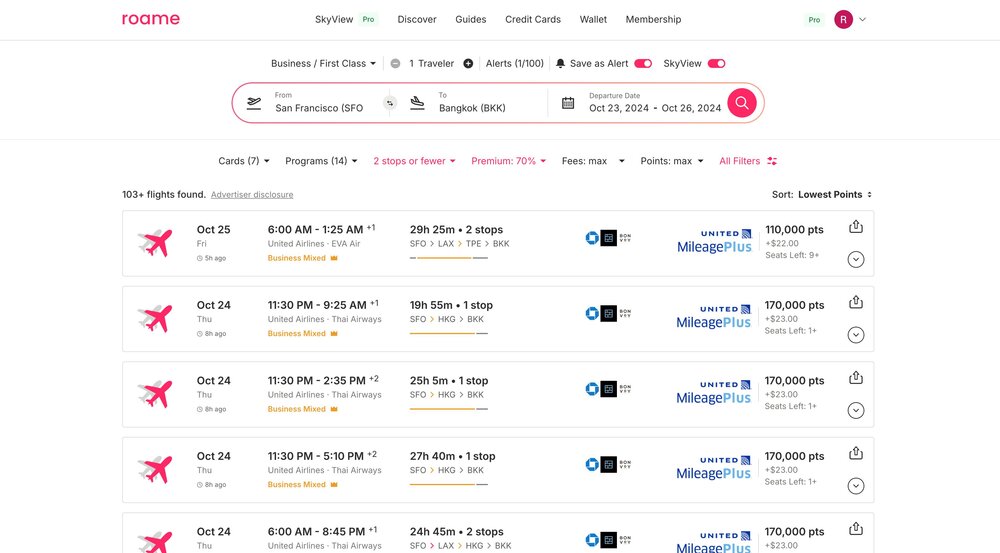
Task: Select the takeoff plane icon in From field
Action: coord(254,103)
